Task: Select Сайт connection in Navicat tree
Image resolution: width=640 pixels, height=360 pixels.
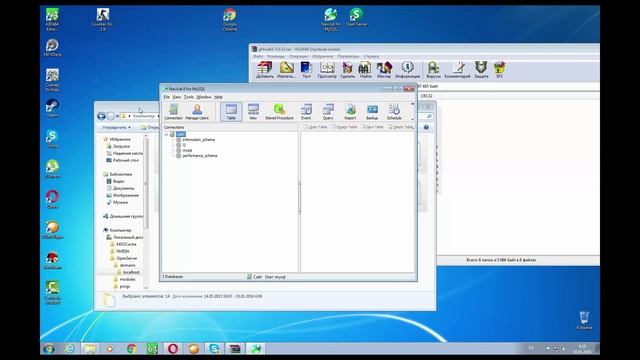Action: (x=181, y=134)
